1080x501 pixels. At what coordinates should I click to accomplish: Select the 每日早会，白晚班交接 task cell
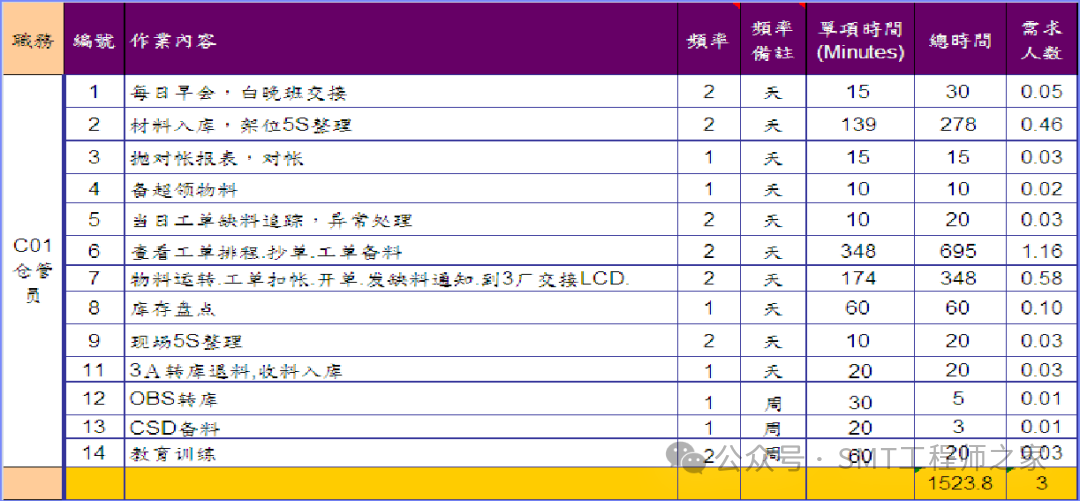[x=400, y=93]
